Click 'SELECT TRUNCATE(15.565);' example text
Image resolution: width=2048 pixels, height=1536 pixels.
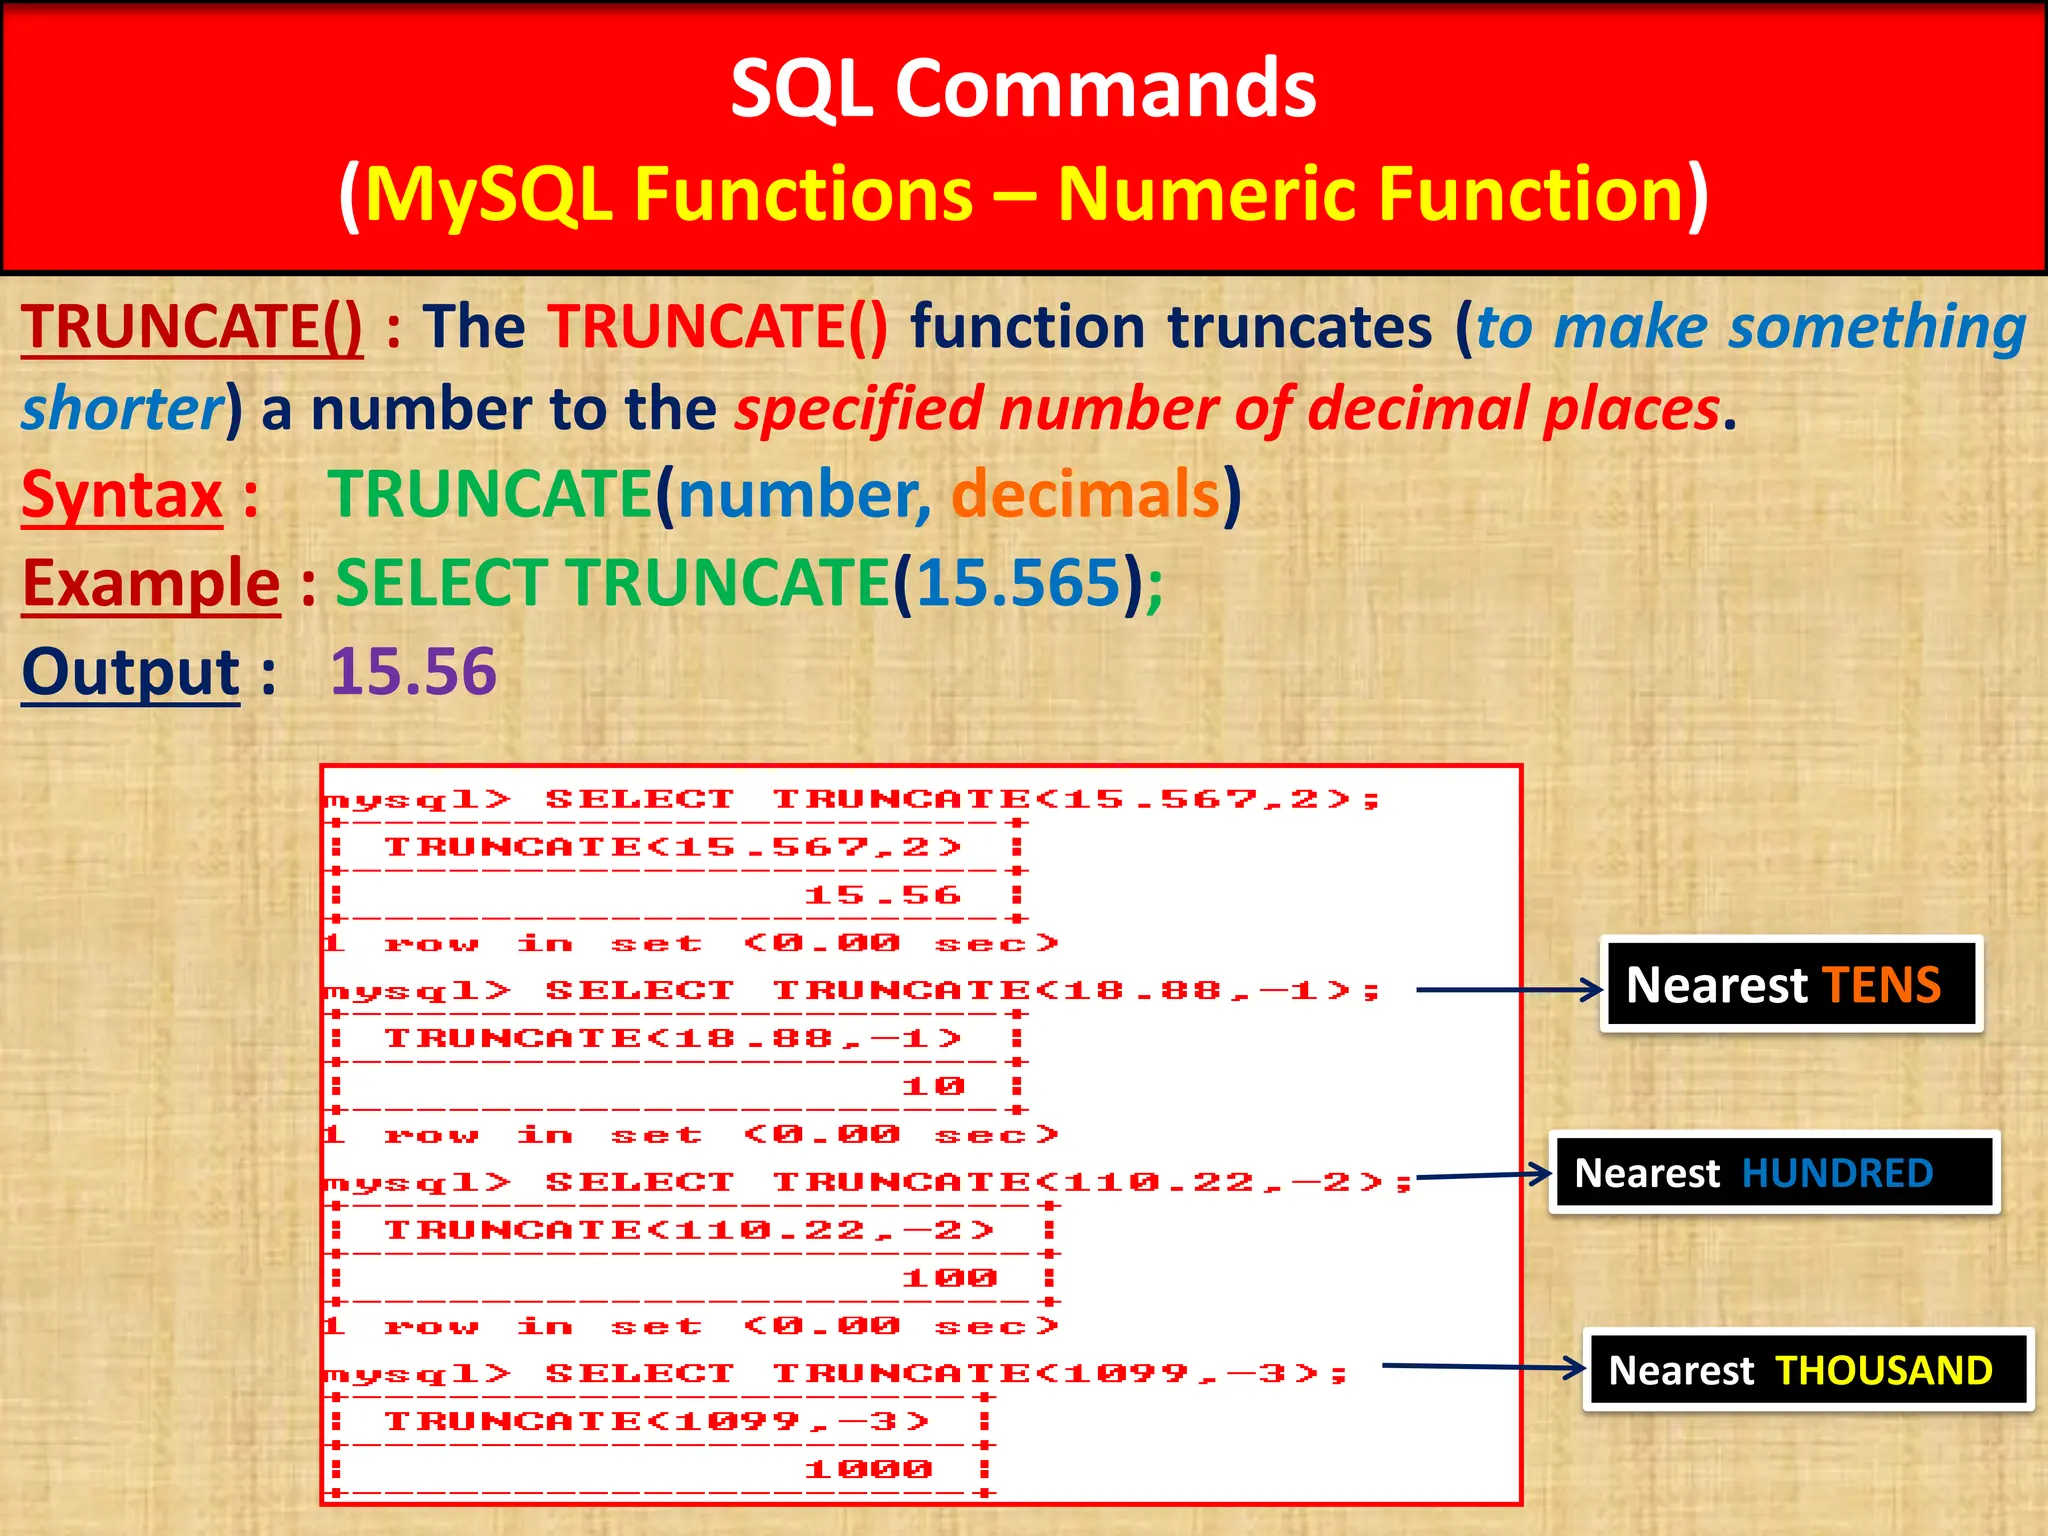749,583
